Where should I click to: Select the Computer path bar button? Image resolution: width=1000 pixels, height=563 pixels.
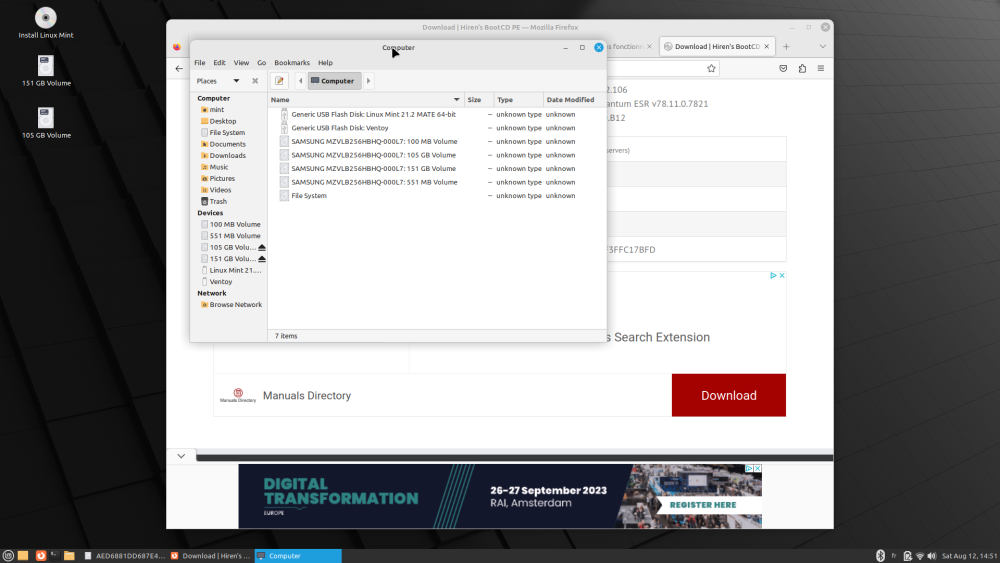click(334, 81)
